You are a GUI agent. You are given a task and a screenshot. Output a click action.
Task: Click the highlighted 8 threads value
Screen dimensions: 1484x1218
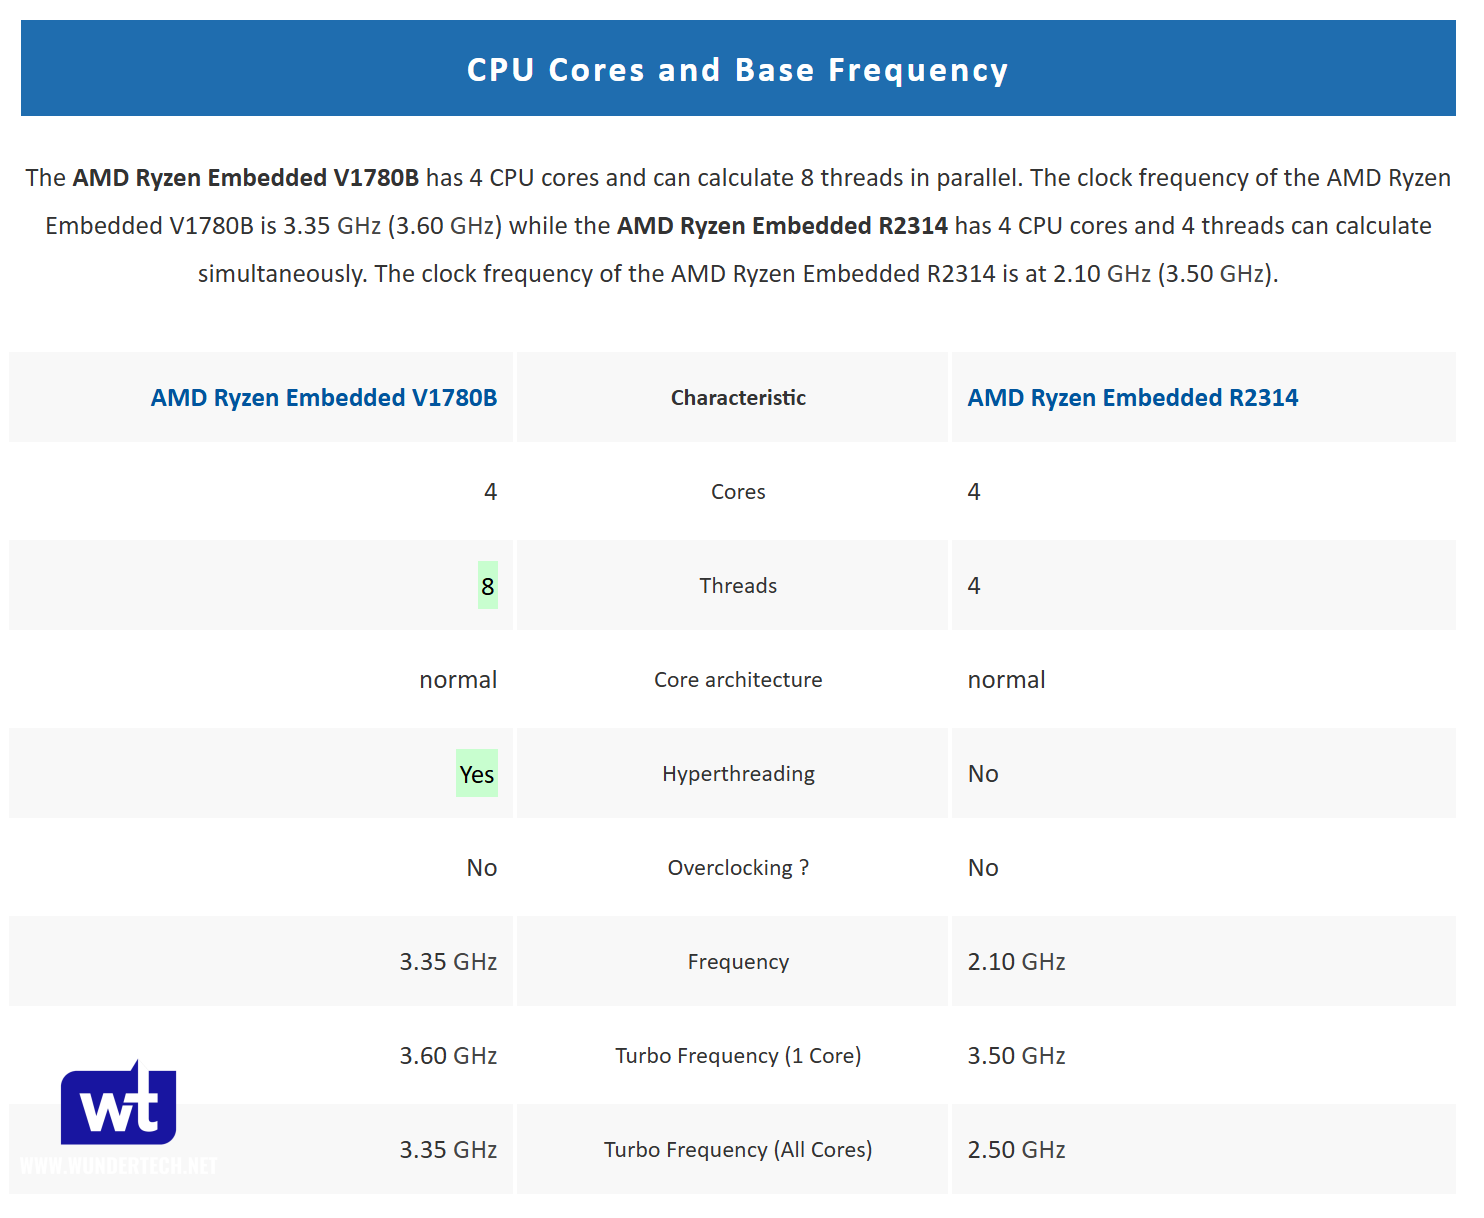click(x=488, y=586)
